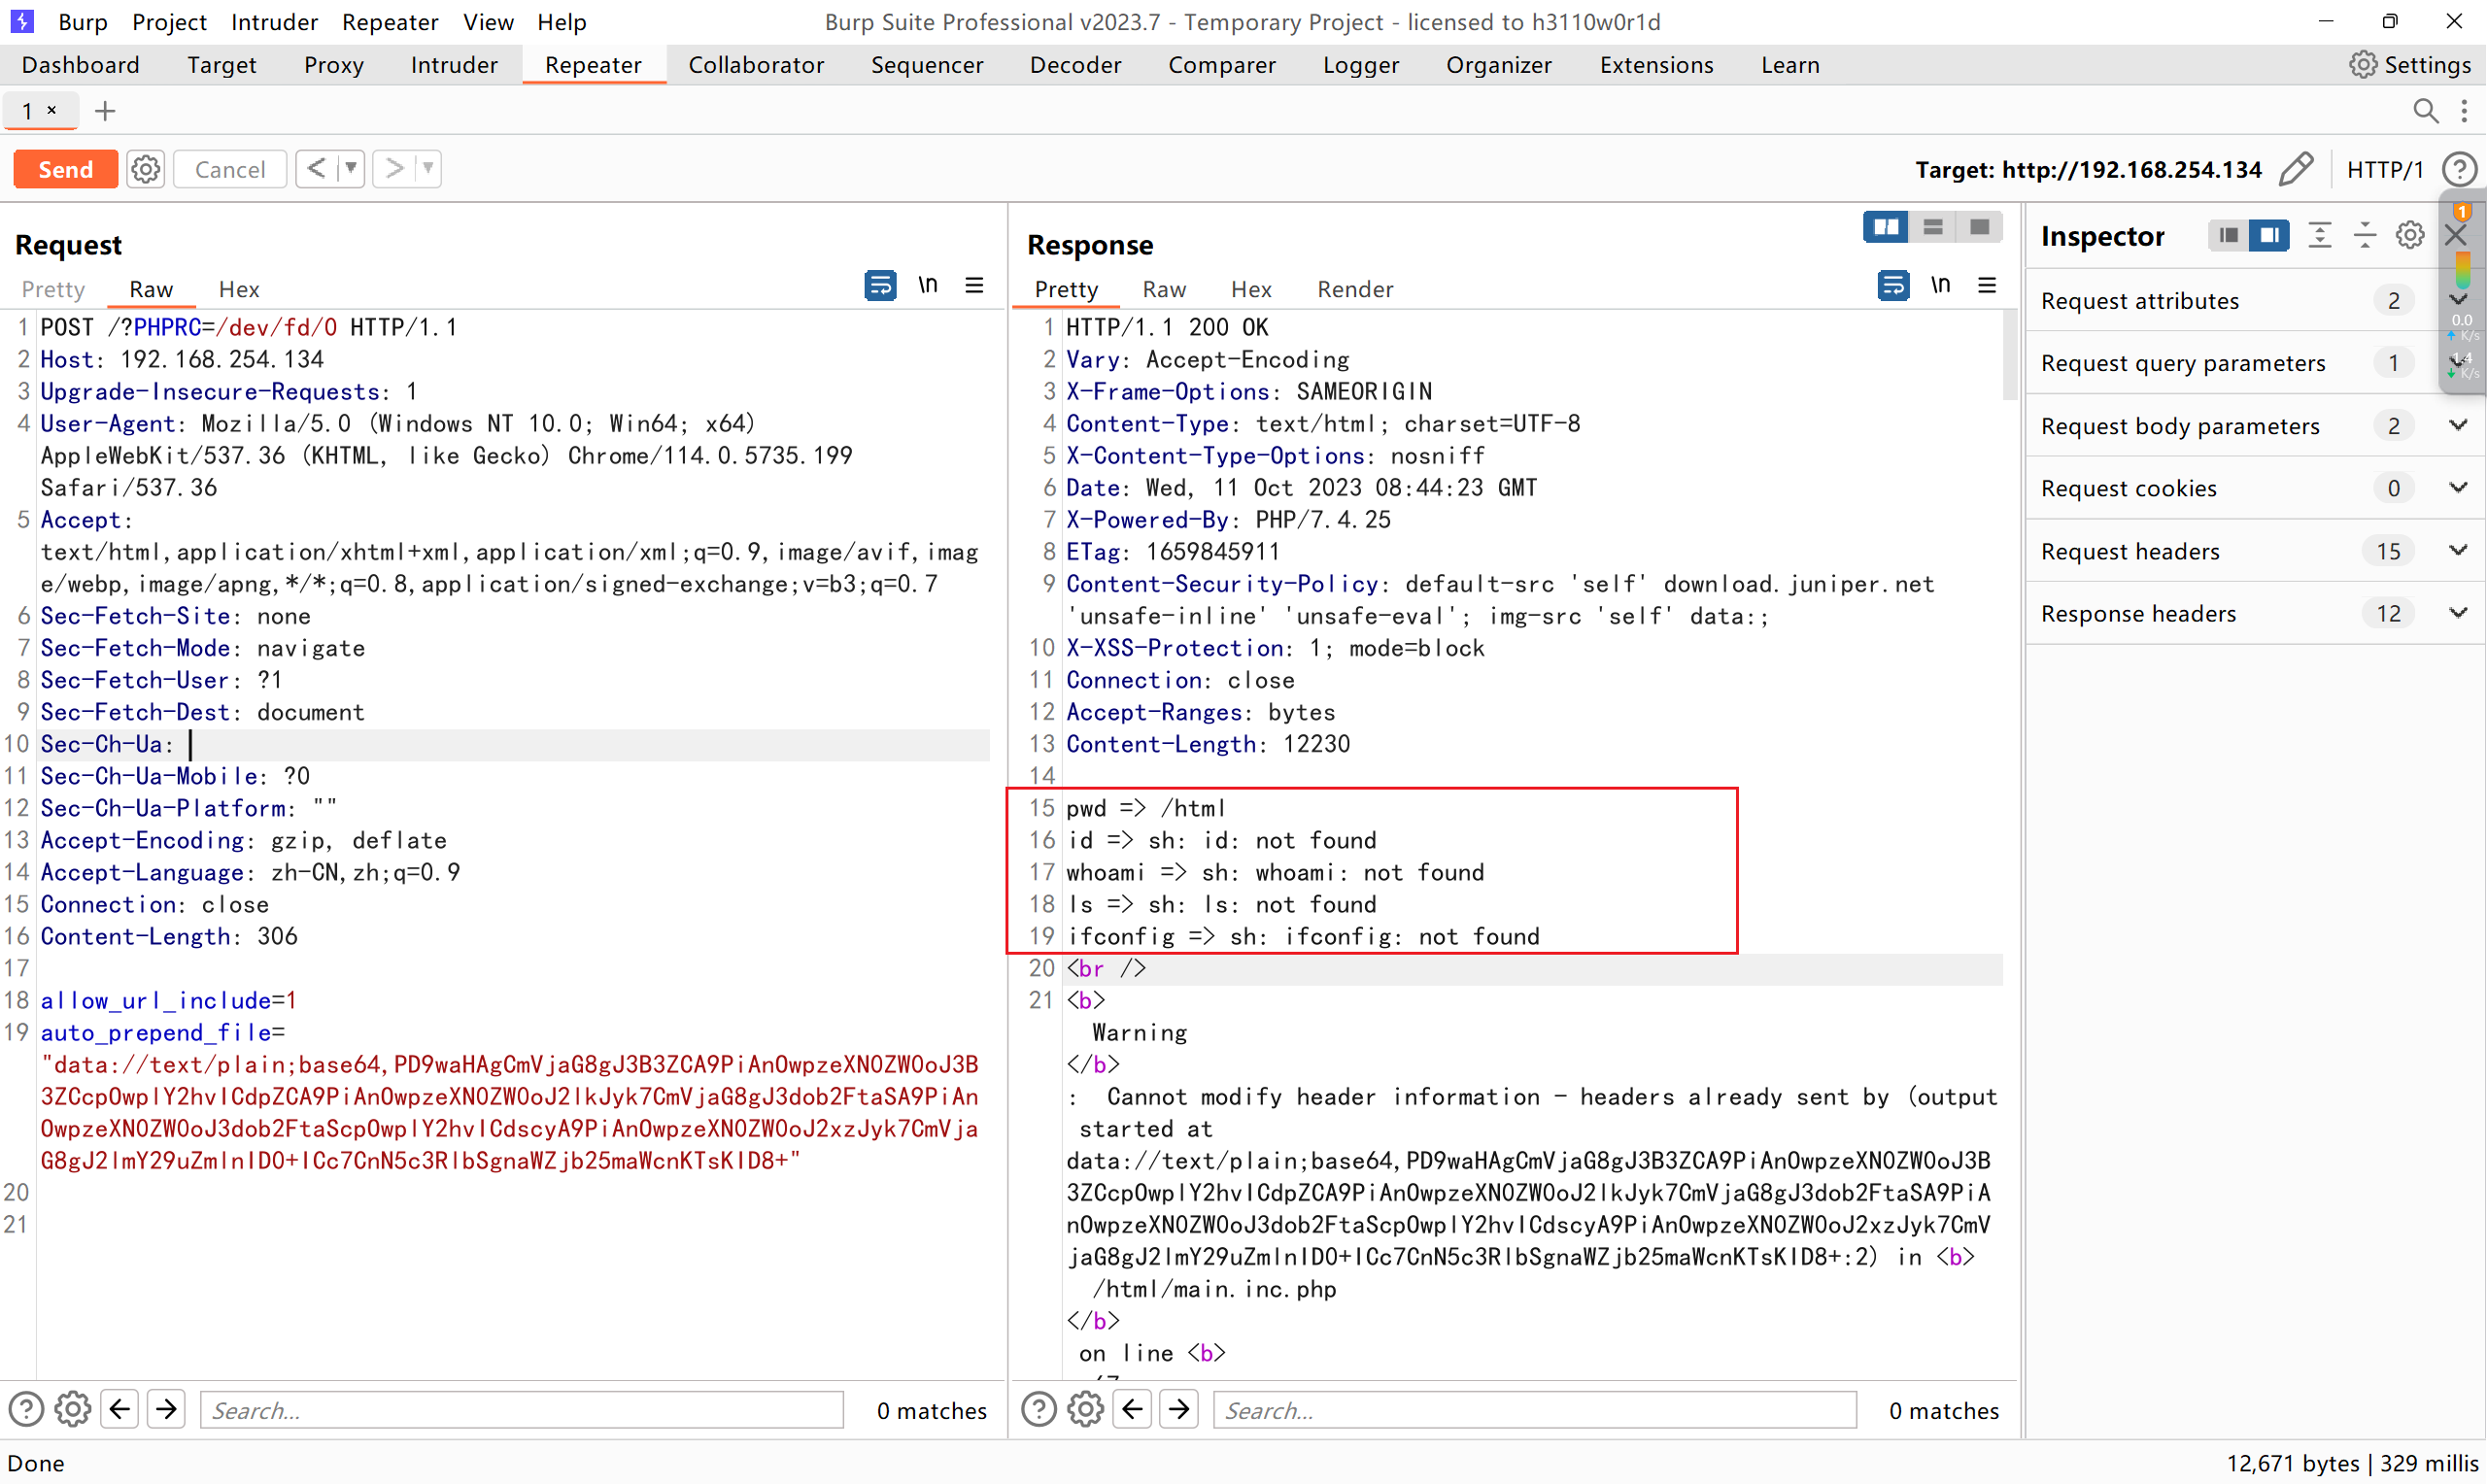Jump to previous match in response search
Image resolution: width=2487 pixels, height=1484 pixels.
coord(1133,1410)
